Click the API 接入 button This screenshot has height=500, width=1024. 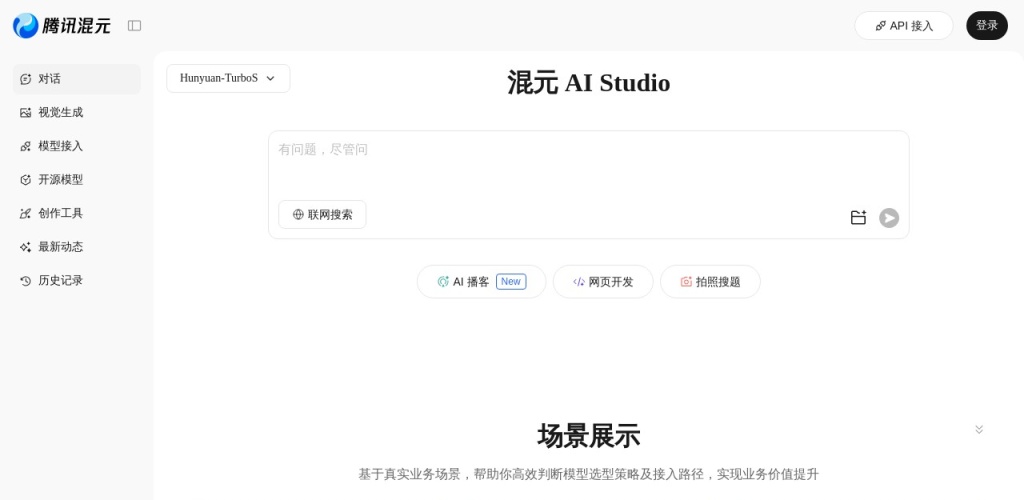(x=904, y=25)
